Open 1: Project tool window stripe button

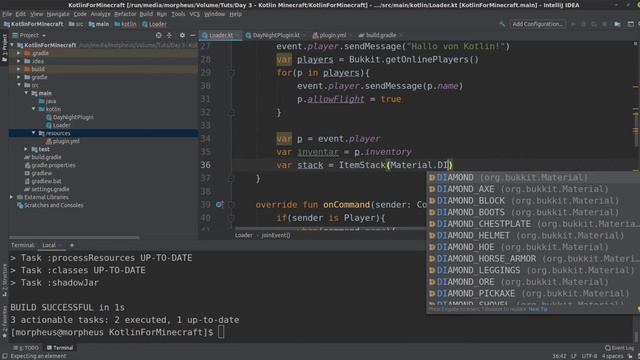pos(4,48)
